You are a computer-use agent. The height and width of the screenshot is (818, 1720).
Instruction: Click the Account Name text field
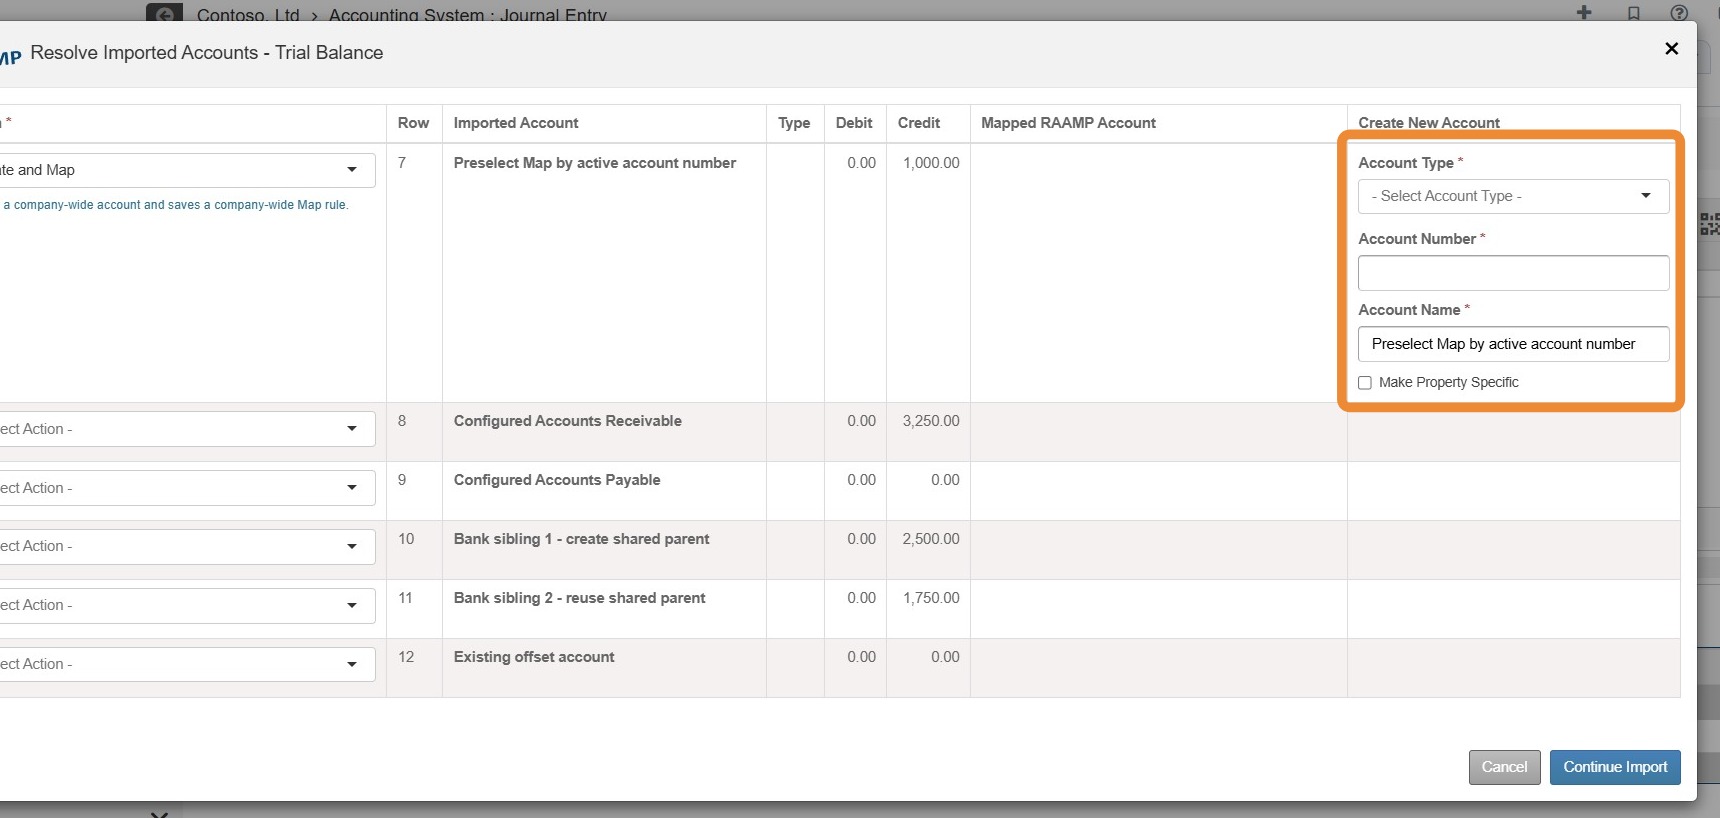1513,344
